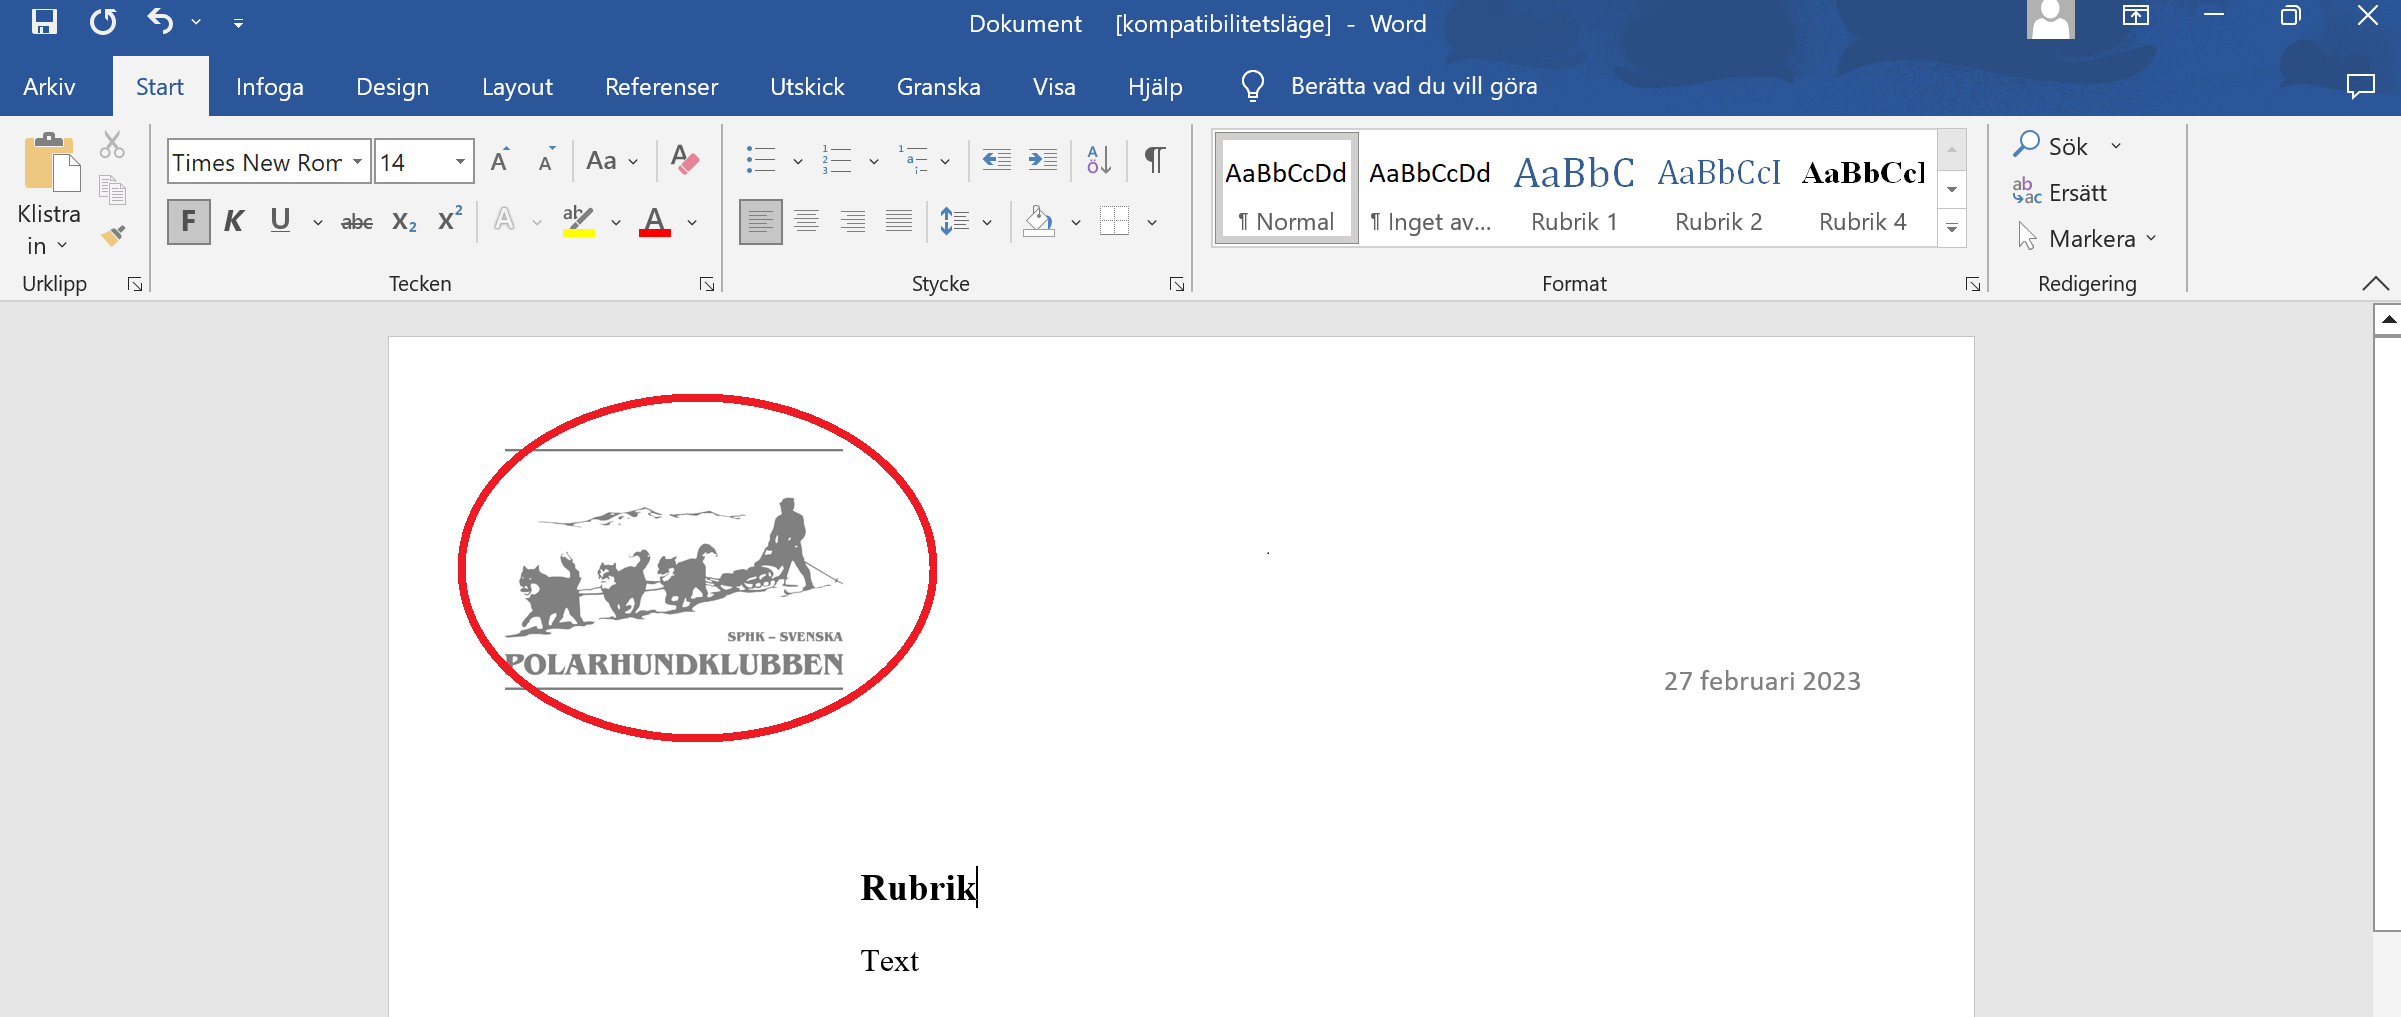This screenshot has width=2401, height=1017.
Task: Open the Tecken dialog launcher
Action: 707,285
